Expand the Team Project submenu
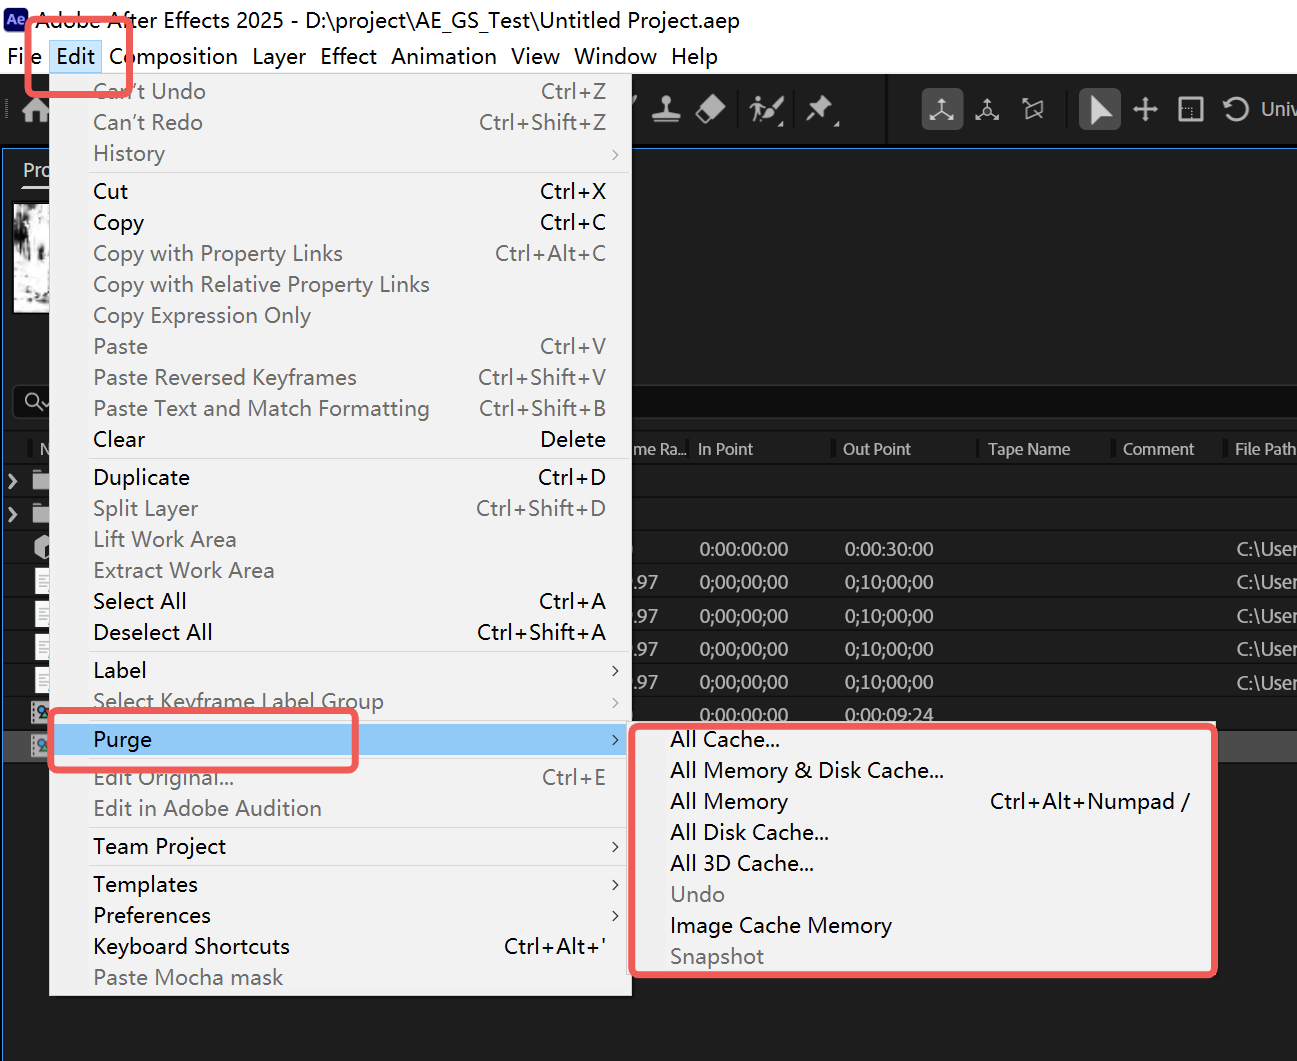 pyautogui.click(x=340, y=846)
